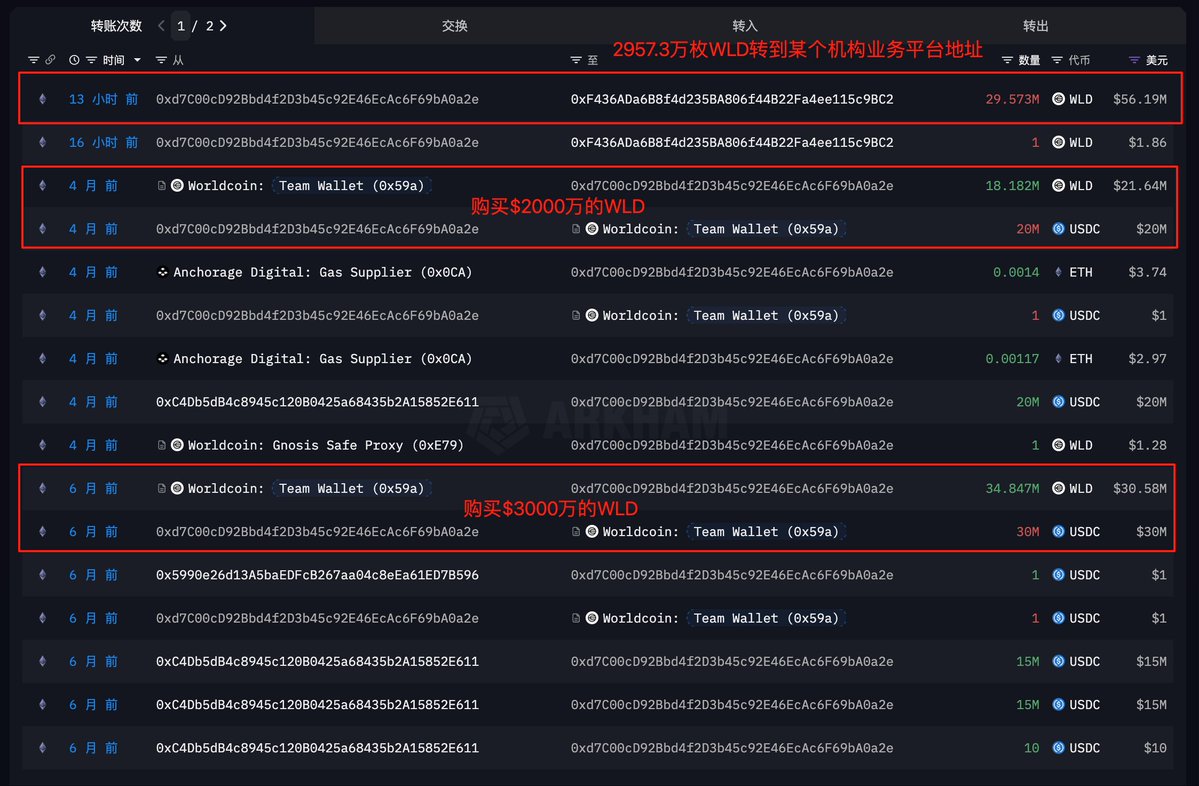Image resolution: width=1199 pixels, height=786 pixels.
Task: Click the $1.86 USD value
Action: 1148,142
